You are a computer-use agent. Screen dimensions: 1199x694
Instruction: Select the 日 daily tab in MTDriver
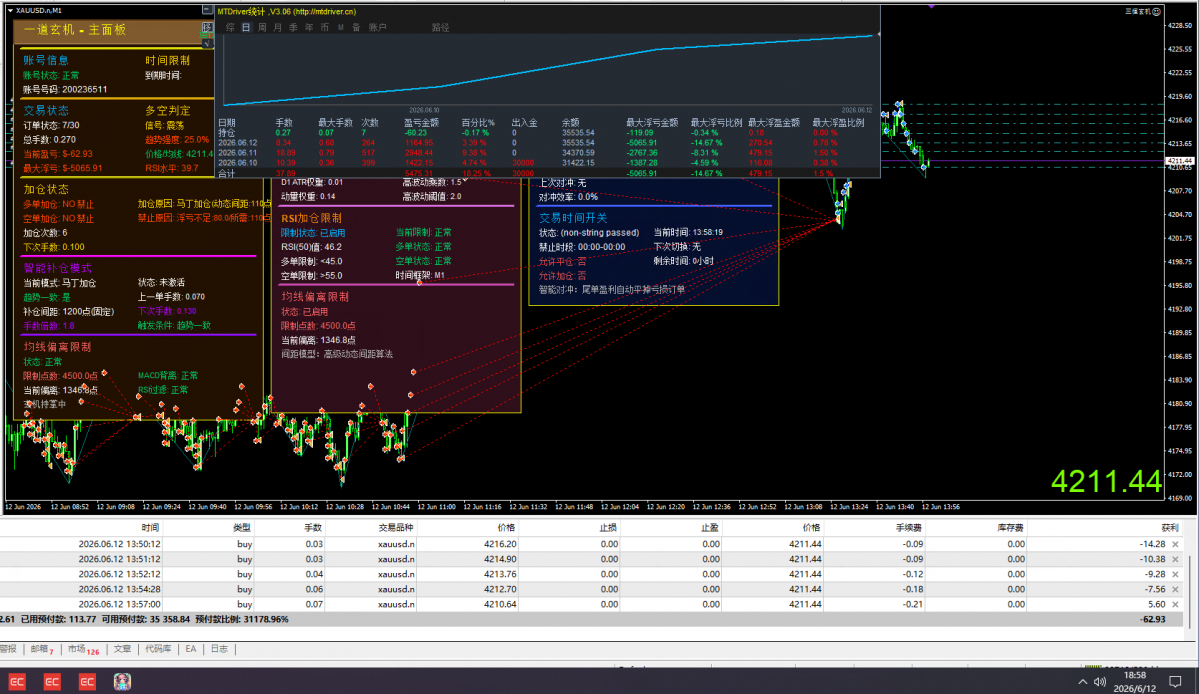[246, 28]
